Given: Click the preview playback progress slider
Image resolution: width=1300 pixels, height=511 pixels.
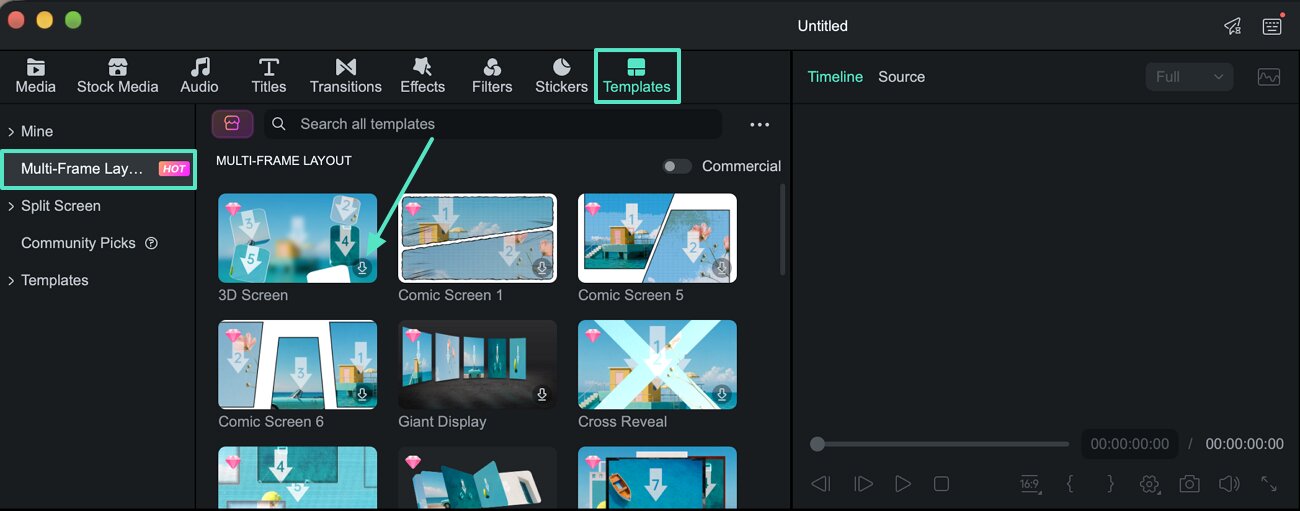Looking at the screenshot, I should coord(940,444).
